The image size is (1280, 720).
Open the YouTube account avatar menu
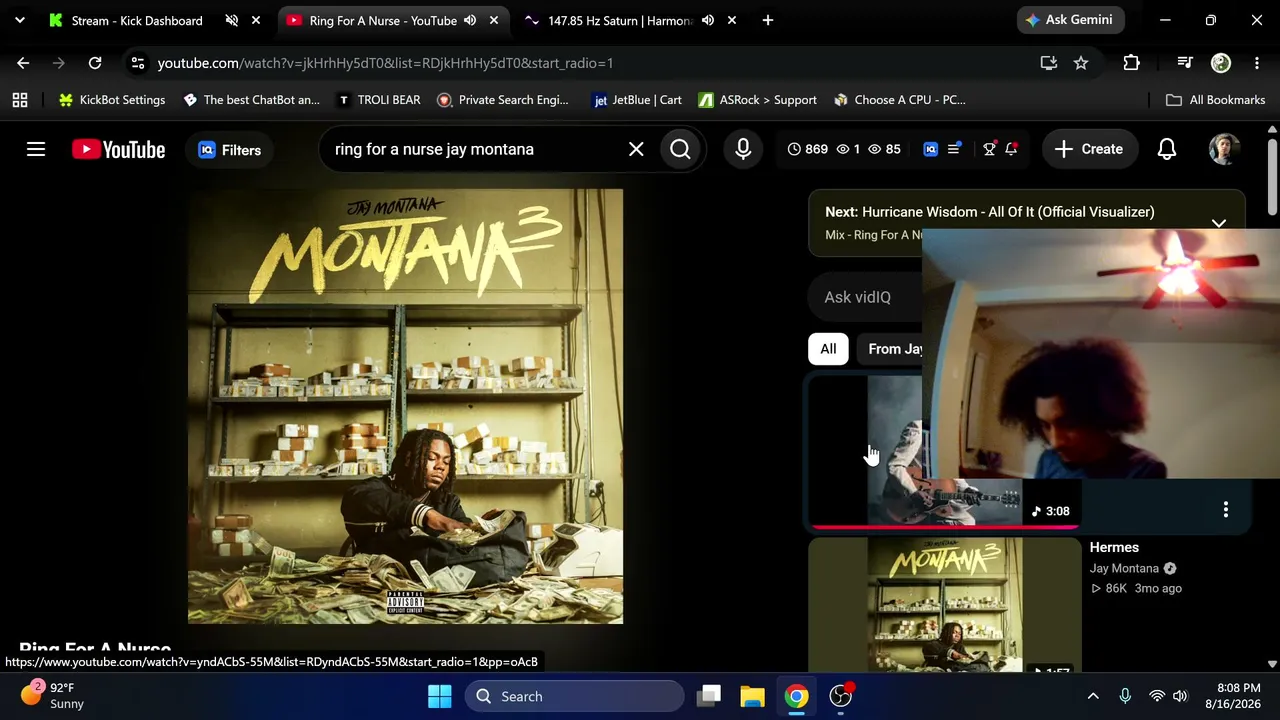(1224, 149)
